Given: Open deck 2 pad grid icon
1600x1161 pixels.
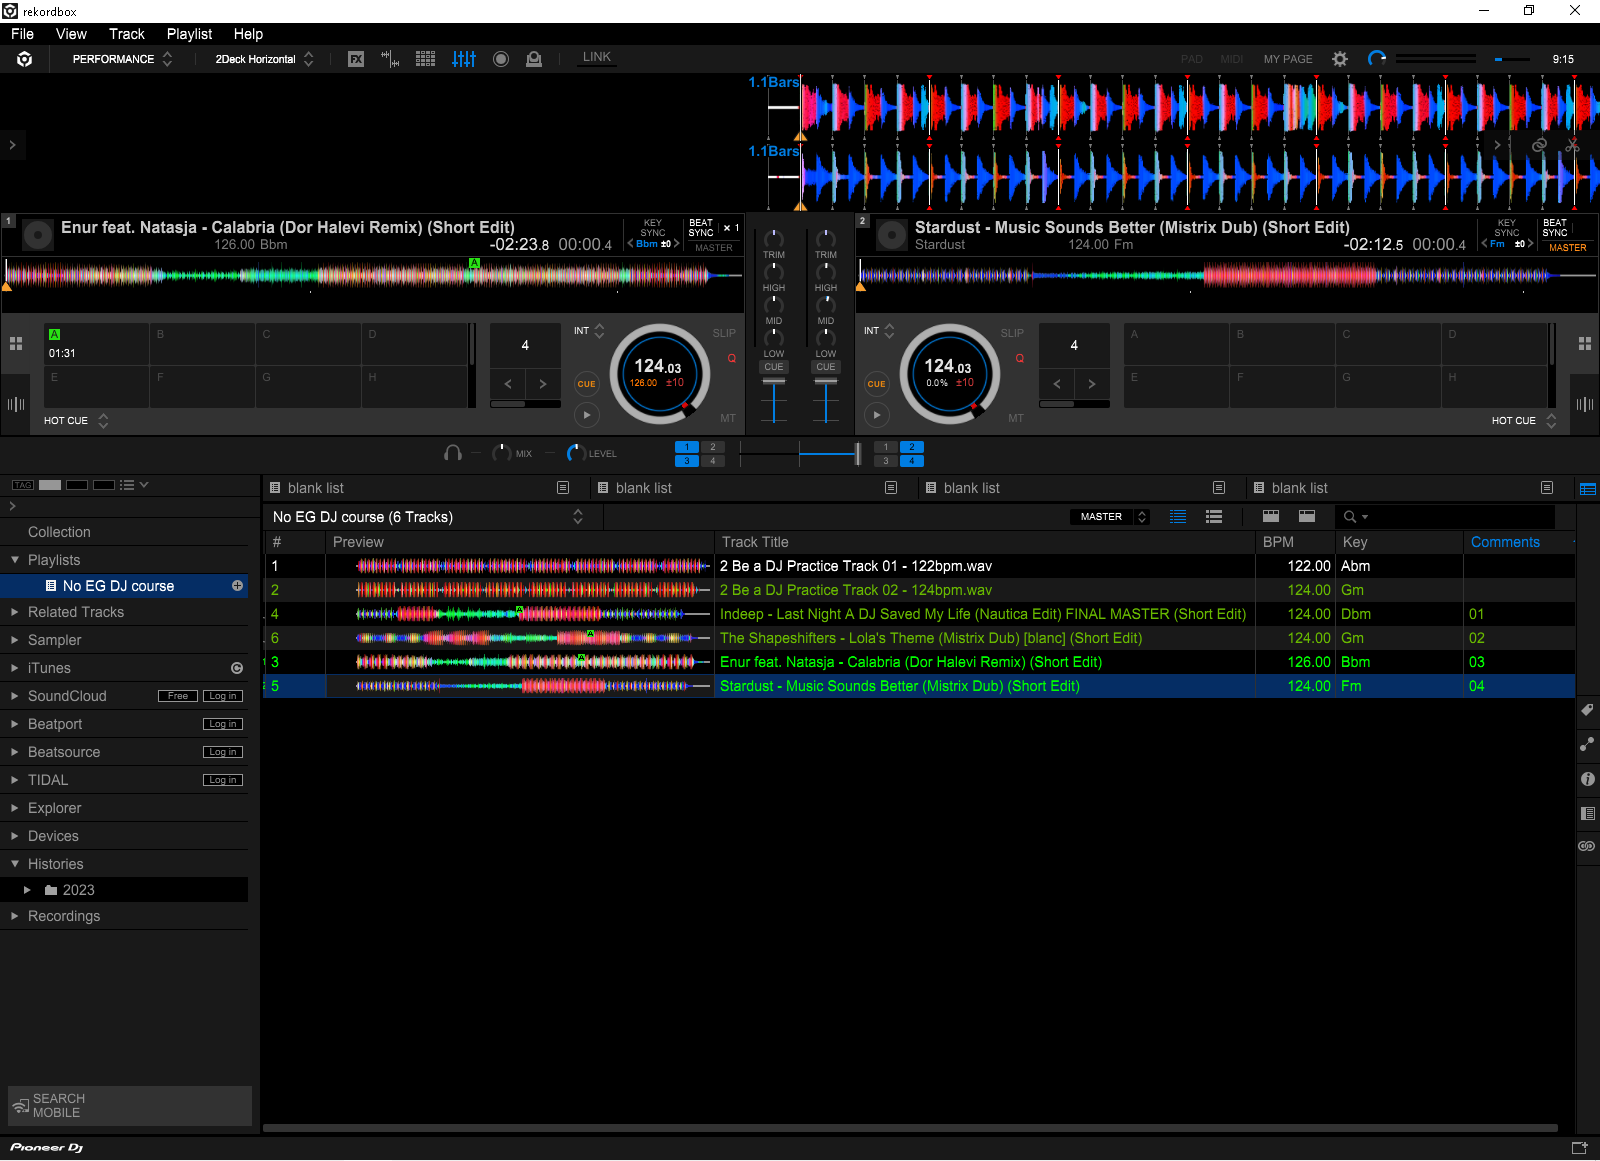Looking at the screenshot, I should point(1585,344).
